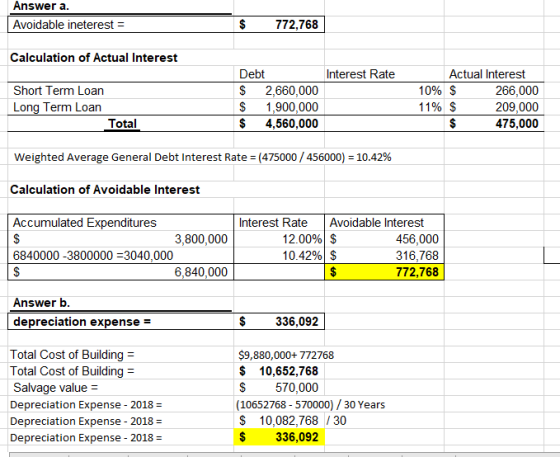Select the first 'Total Cost of Building =' label
The image size is (560, 457).
click(x=72, y=355)
